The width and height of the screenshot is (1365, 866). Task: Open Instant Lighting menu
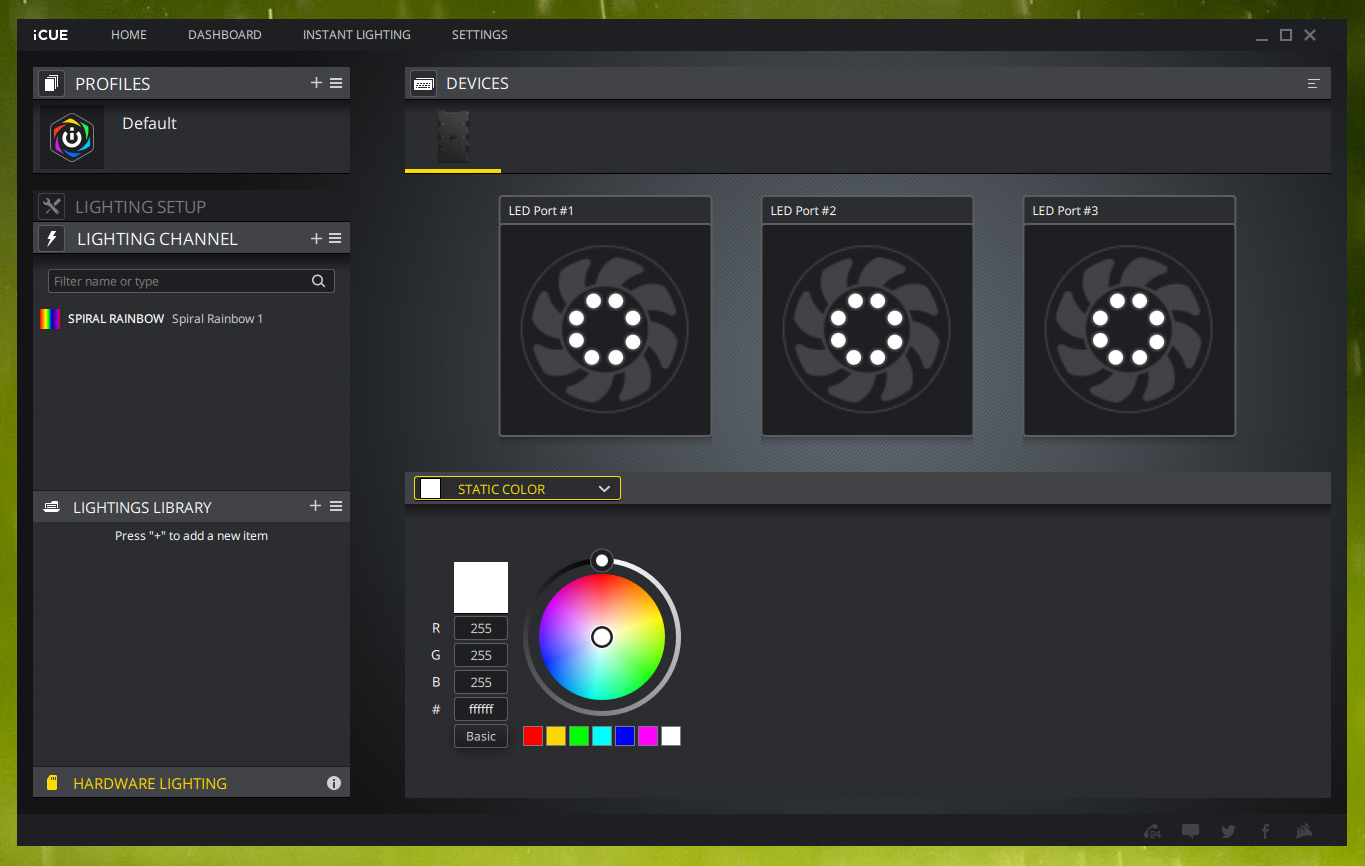coord(357,35)
